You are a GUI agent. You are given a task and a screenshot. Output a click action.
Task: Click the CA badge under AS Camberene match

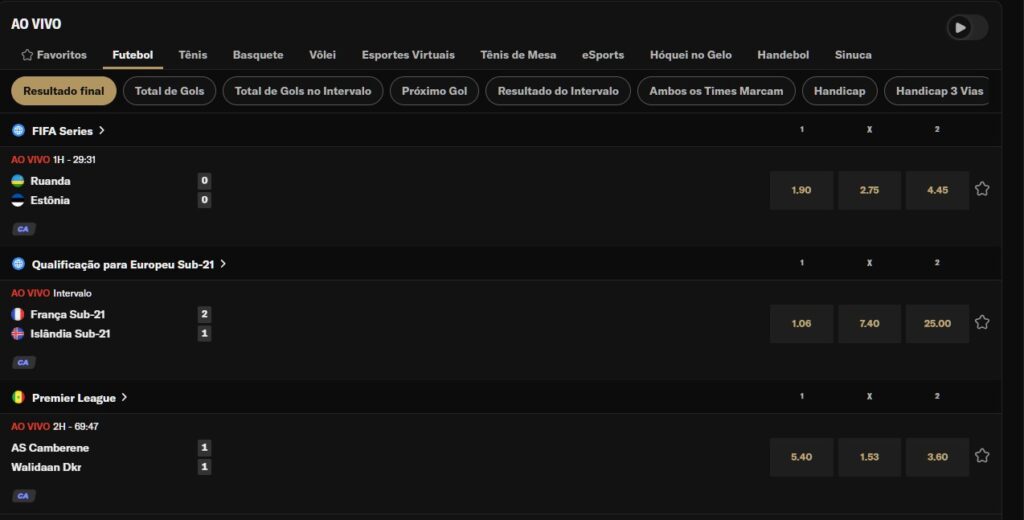(24, 496)
